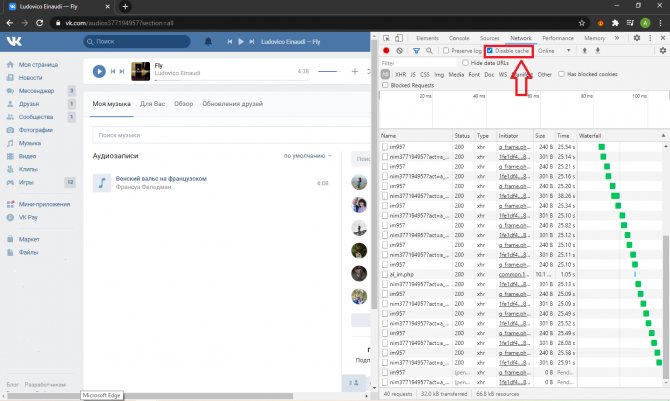Open the VK notifications bell
670x401 pixels.
point(208,41)
